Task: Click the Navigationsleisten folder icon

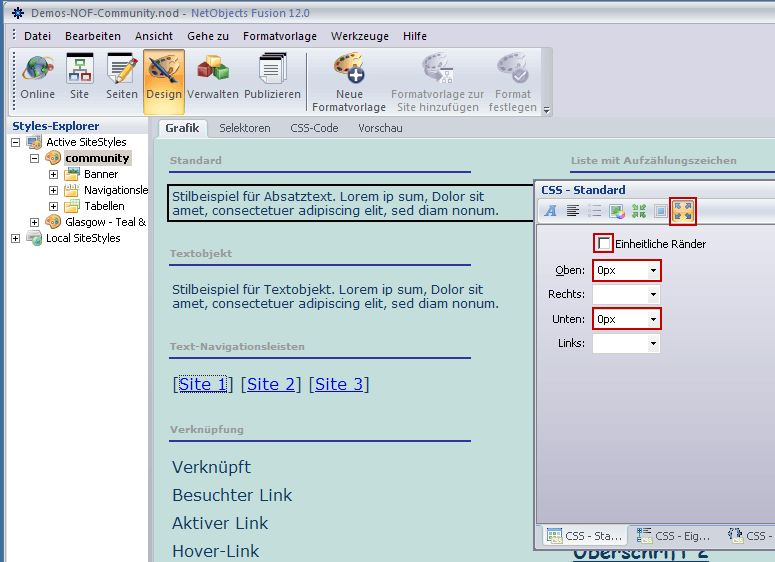Action: [x=72, y=190]
